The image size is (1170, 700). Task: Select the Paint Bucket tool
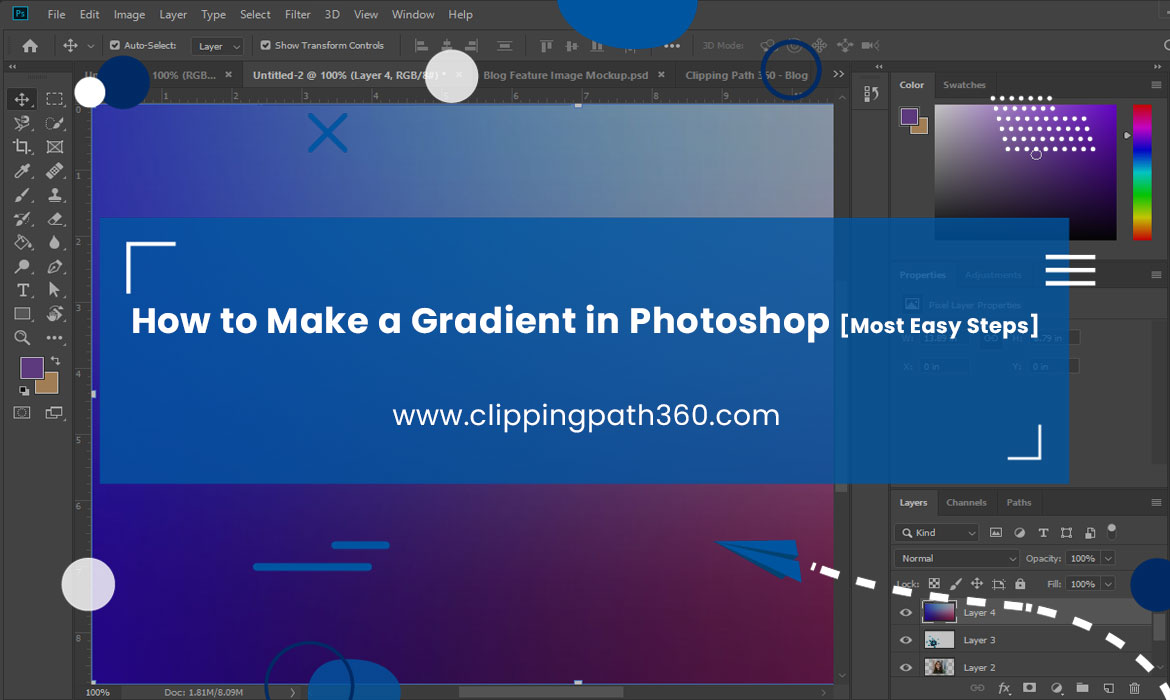(x=22, y=243)
